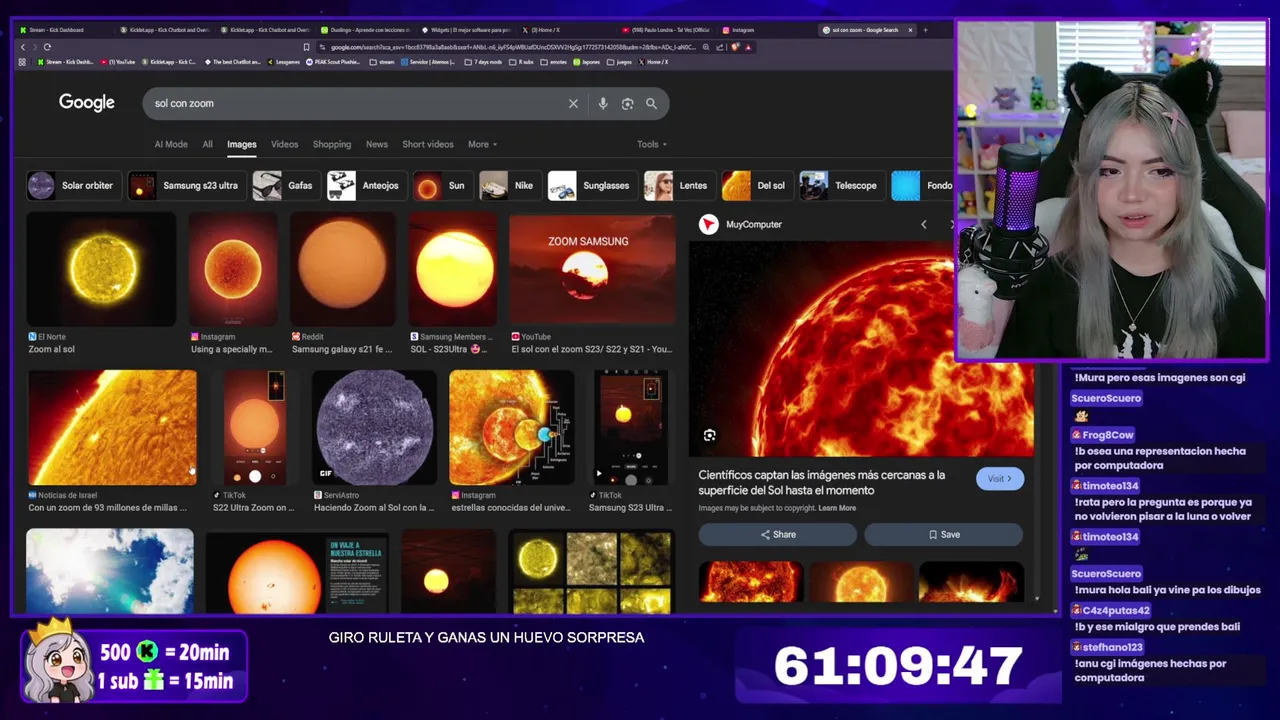Go to the Google logo homepage
The width and height of the screenshot is (1280, 720).
tap(87, 102)
